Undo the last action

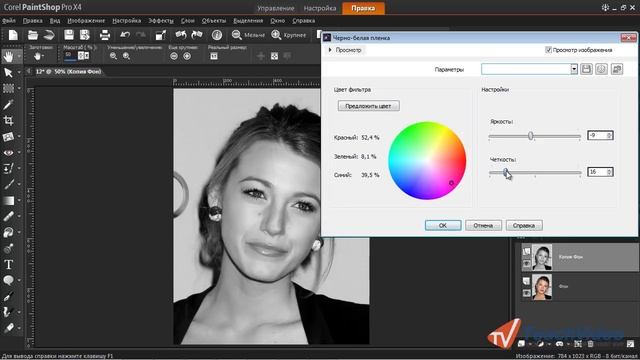125,35
